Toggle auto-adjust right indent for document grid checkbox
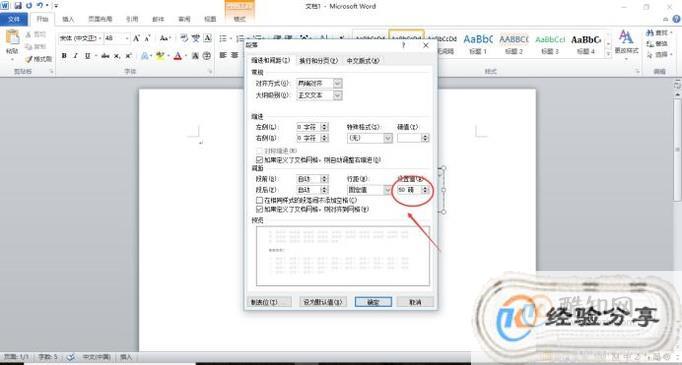 (260, 160)
